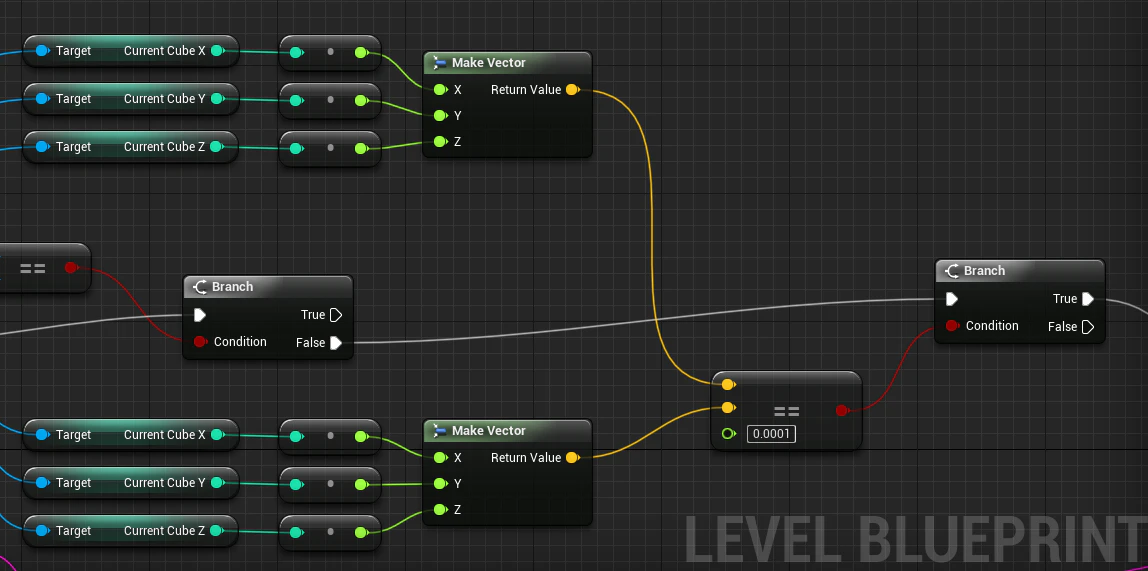
Task: Click teal input pin of bottom X conversion node
Action: click(x=296, y=437)
